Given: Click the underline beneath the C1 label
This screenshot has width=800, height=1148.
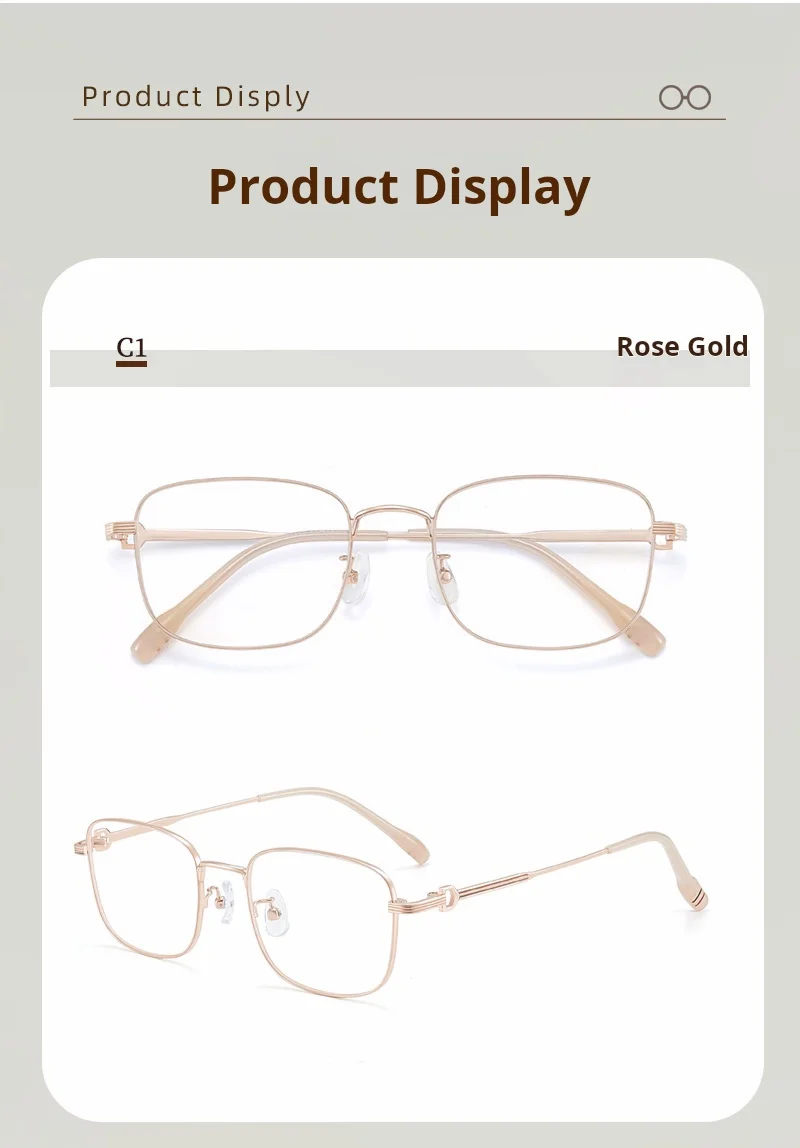Looking at the screenshot, I should [x=132, y=362].
